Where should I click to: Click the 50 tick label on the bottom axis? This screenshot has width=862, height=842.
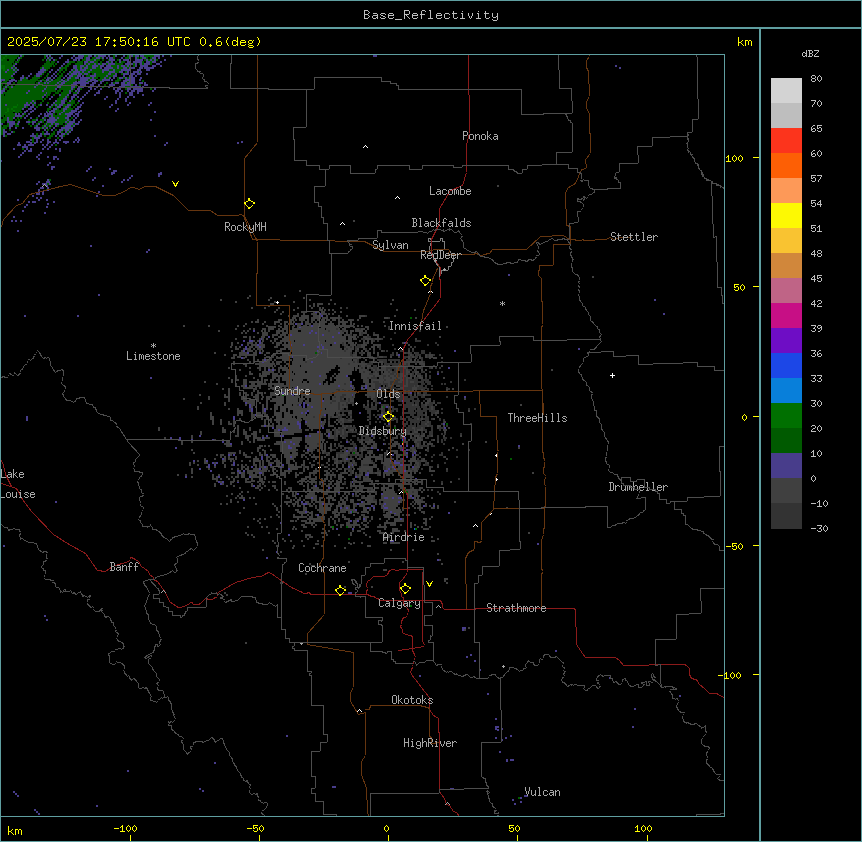coord(514,828)
